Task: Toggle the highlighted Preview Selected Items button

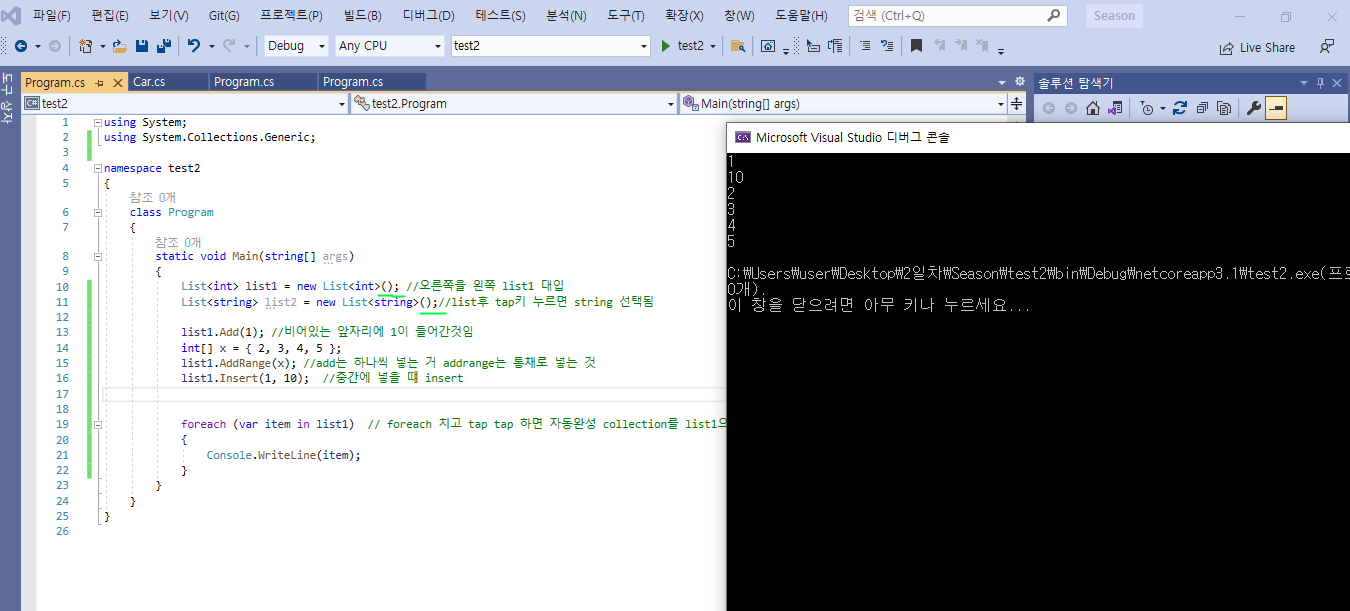Action: tap(1276, 108)
